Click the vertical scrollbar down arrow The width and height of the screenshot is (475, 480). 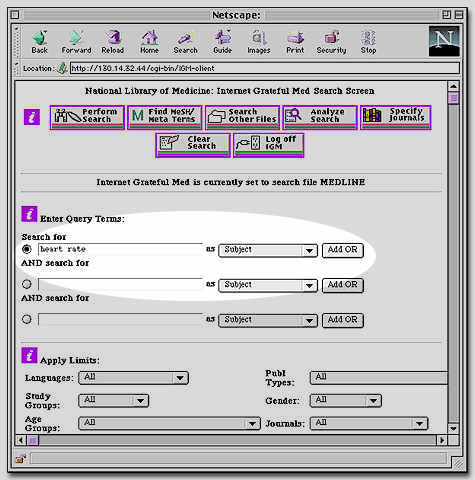tap(453, 428)
